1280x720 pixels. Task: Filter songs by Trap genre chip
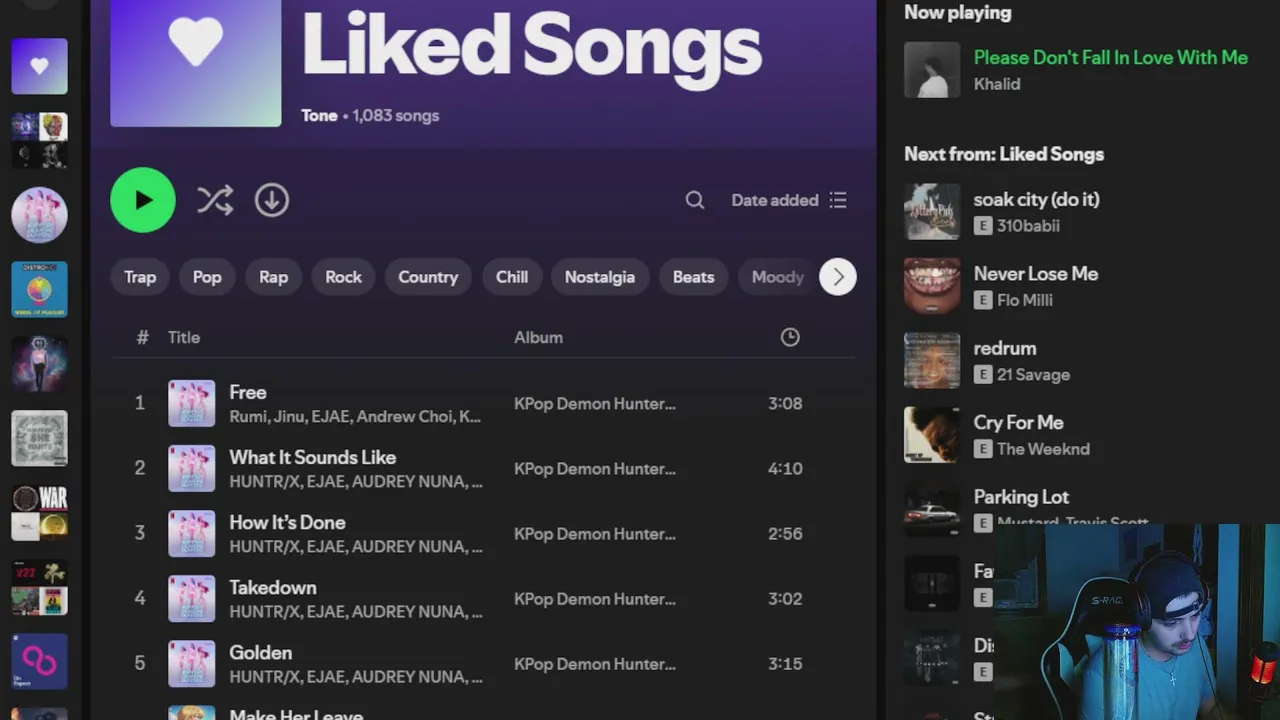tap(140, 277)
